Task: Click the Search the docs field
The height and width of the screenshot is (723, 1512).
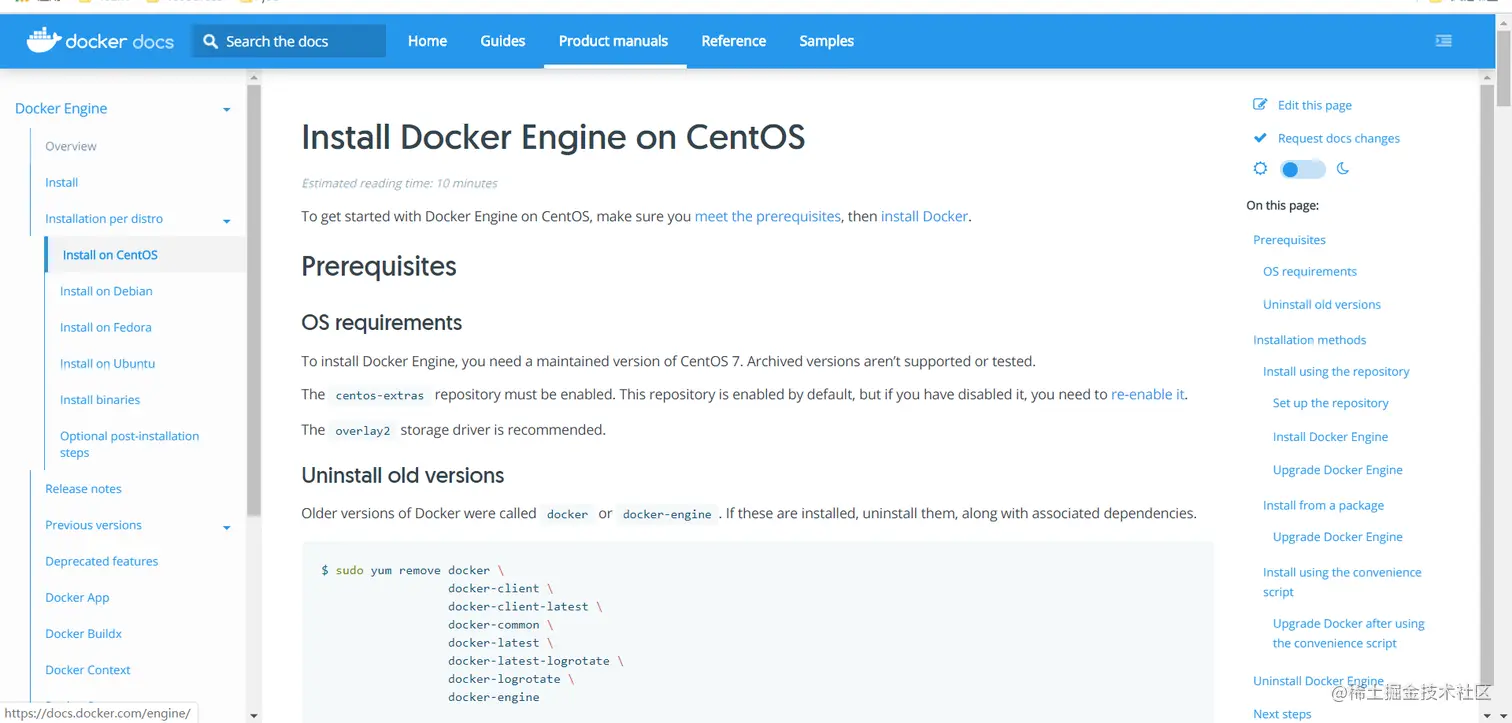Action: click(x=300, y=41)
